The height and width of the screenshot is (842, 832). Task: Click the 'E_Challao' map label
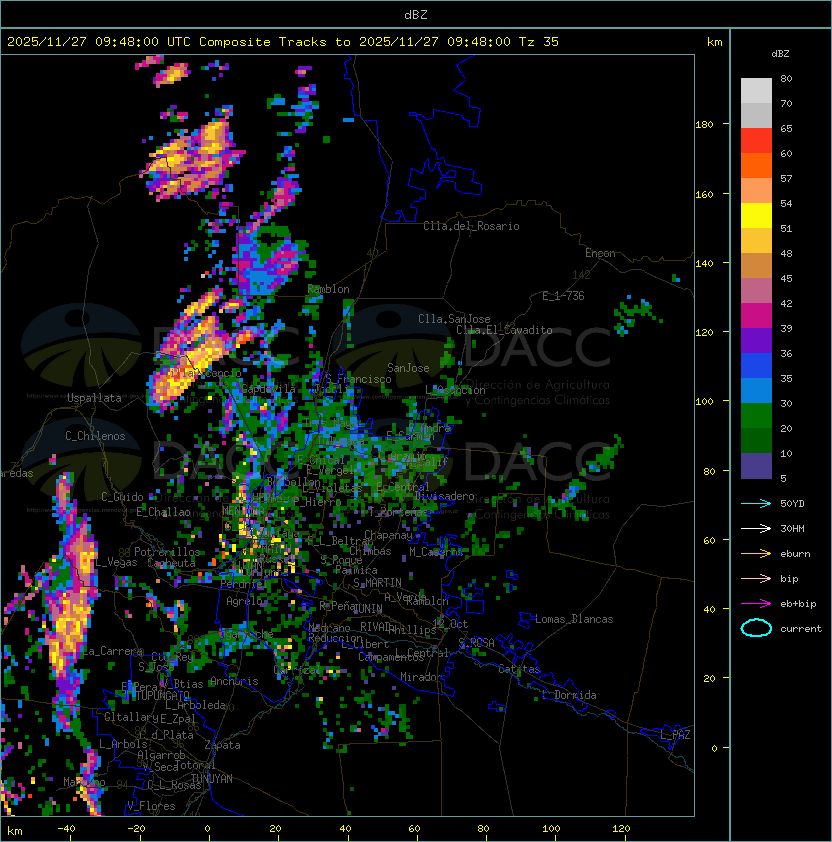tap(163, 512)
